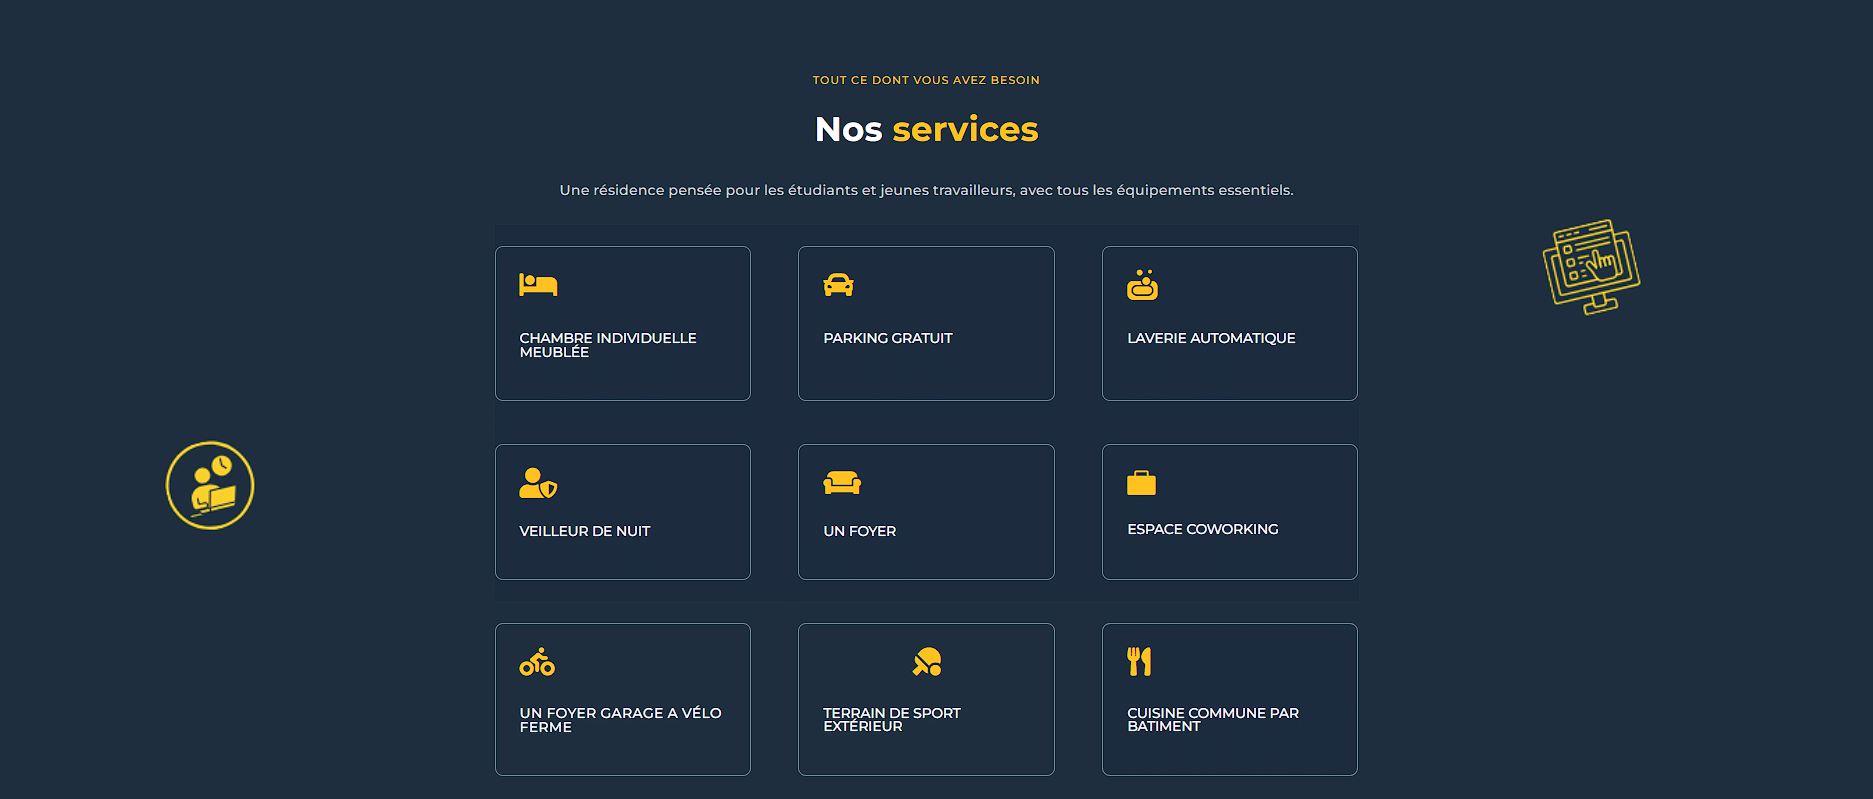Click Un Foyer Garage a Vélo Ferme text
This screenshot has width=1873, height=799.
(620, 720)
